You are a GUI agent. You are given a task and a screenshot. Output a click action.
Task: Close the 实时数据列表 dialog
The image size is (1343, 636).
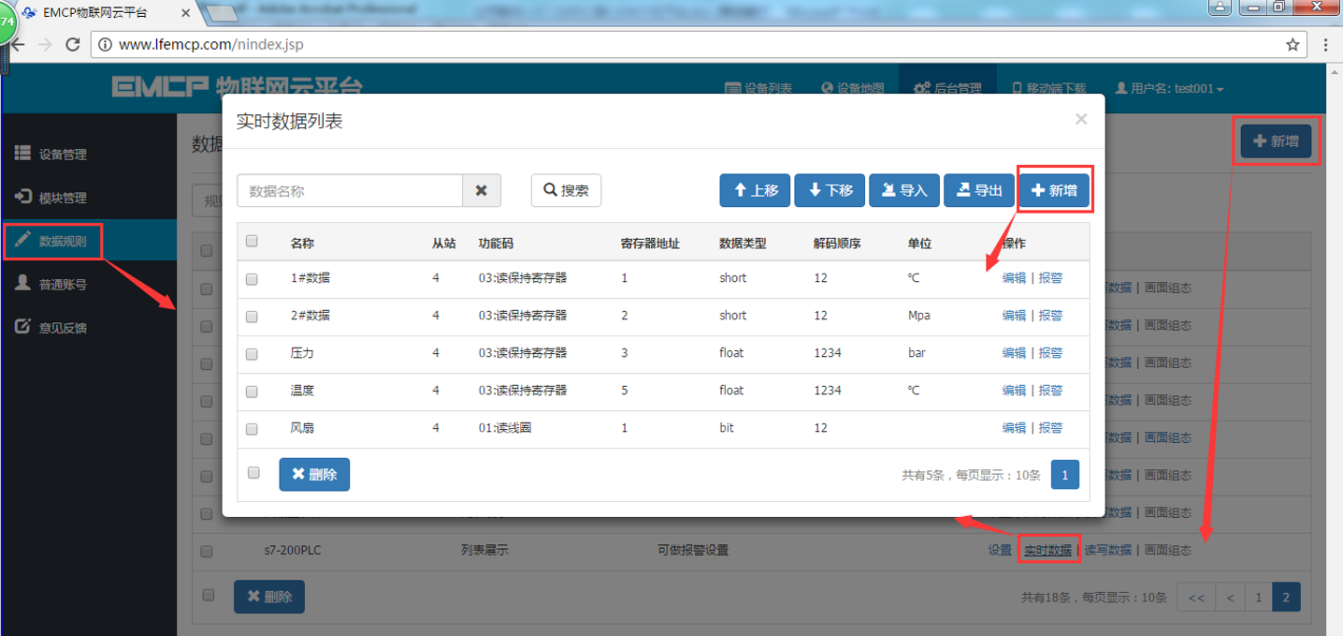(x=1081, y=119)
